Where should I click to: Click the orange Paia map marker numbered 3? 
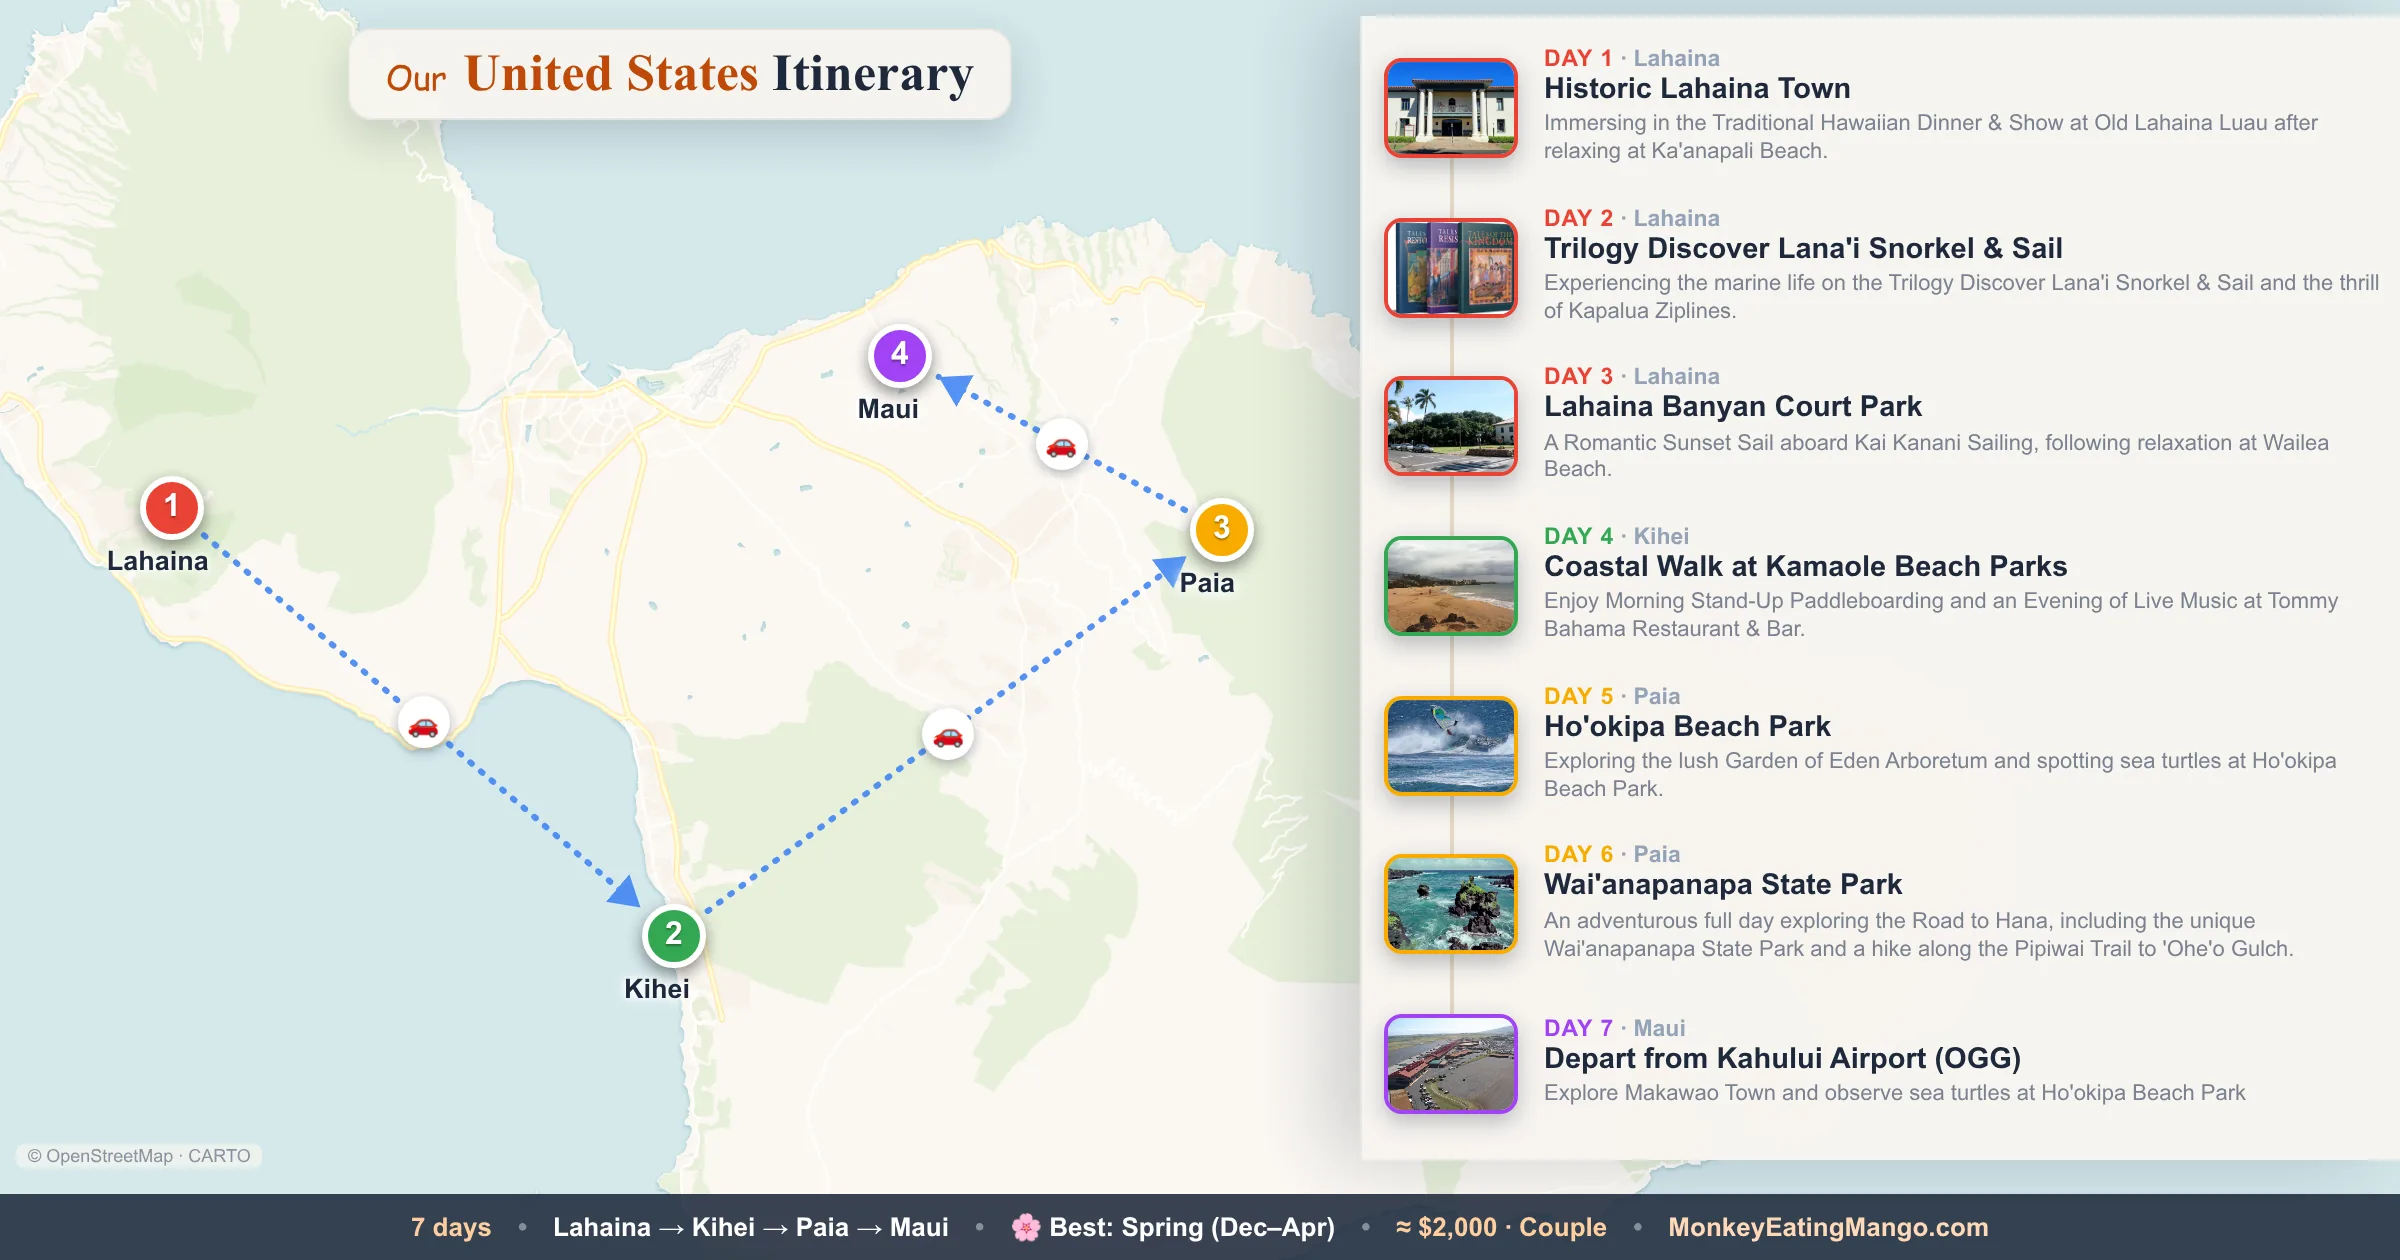pyautogui.click(x=1221, y=529)
